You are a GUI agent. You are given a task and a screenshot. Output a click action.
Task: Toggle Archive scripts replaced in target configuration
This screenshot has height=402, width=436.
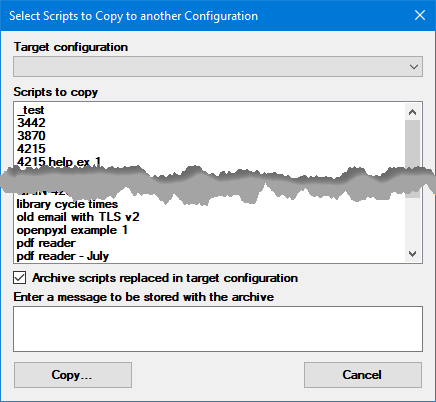click(20, 278)
